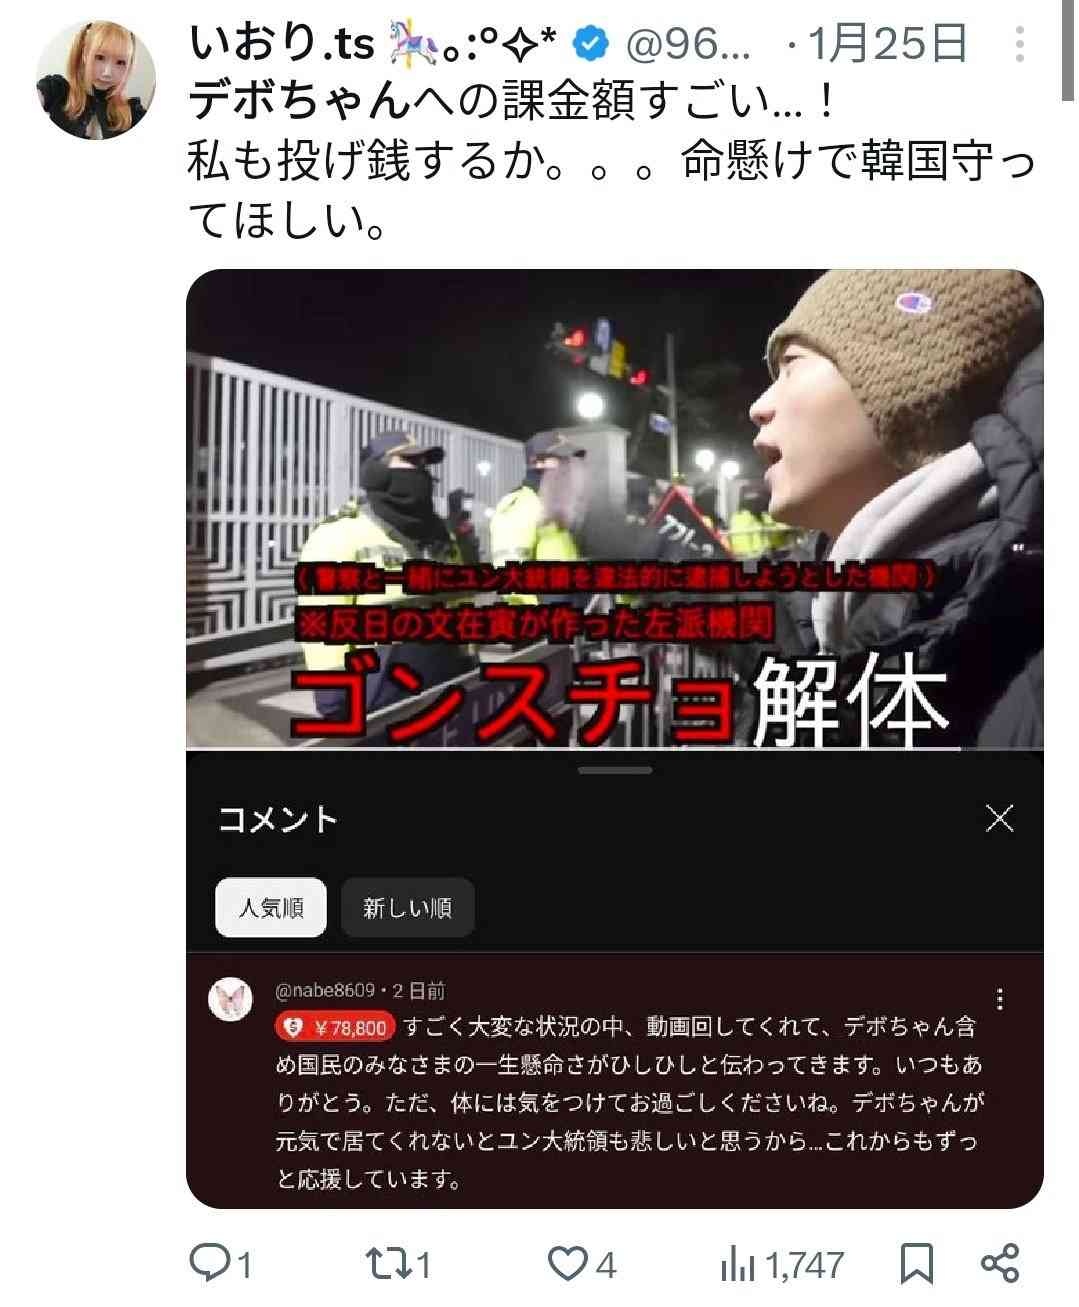1079x1307 pixels.
Task: Click the nabe8609 butterfly avatar
Action: click(229, 1000)
